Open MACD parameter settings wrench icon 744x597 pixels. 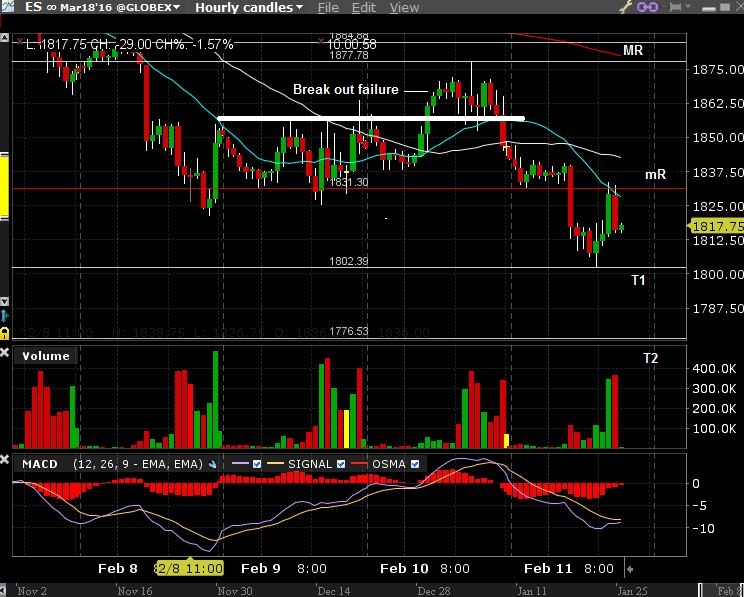click(x=212, y=464)
